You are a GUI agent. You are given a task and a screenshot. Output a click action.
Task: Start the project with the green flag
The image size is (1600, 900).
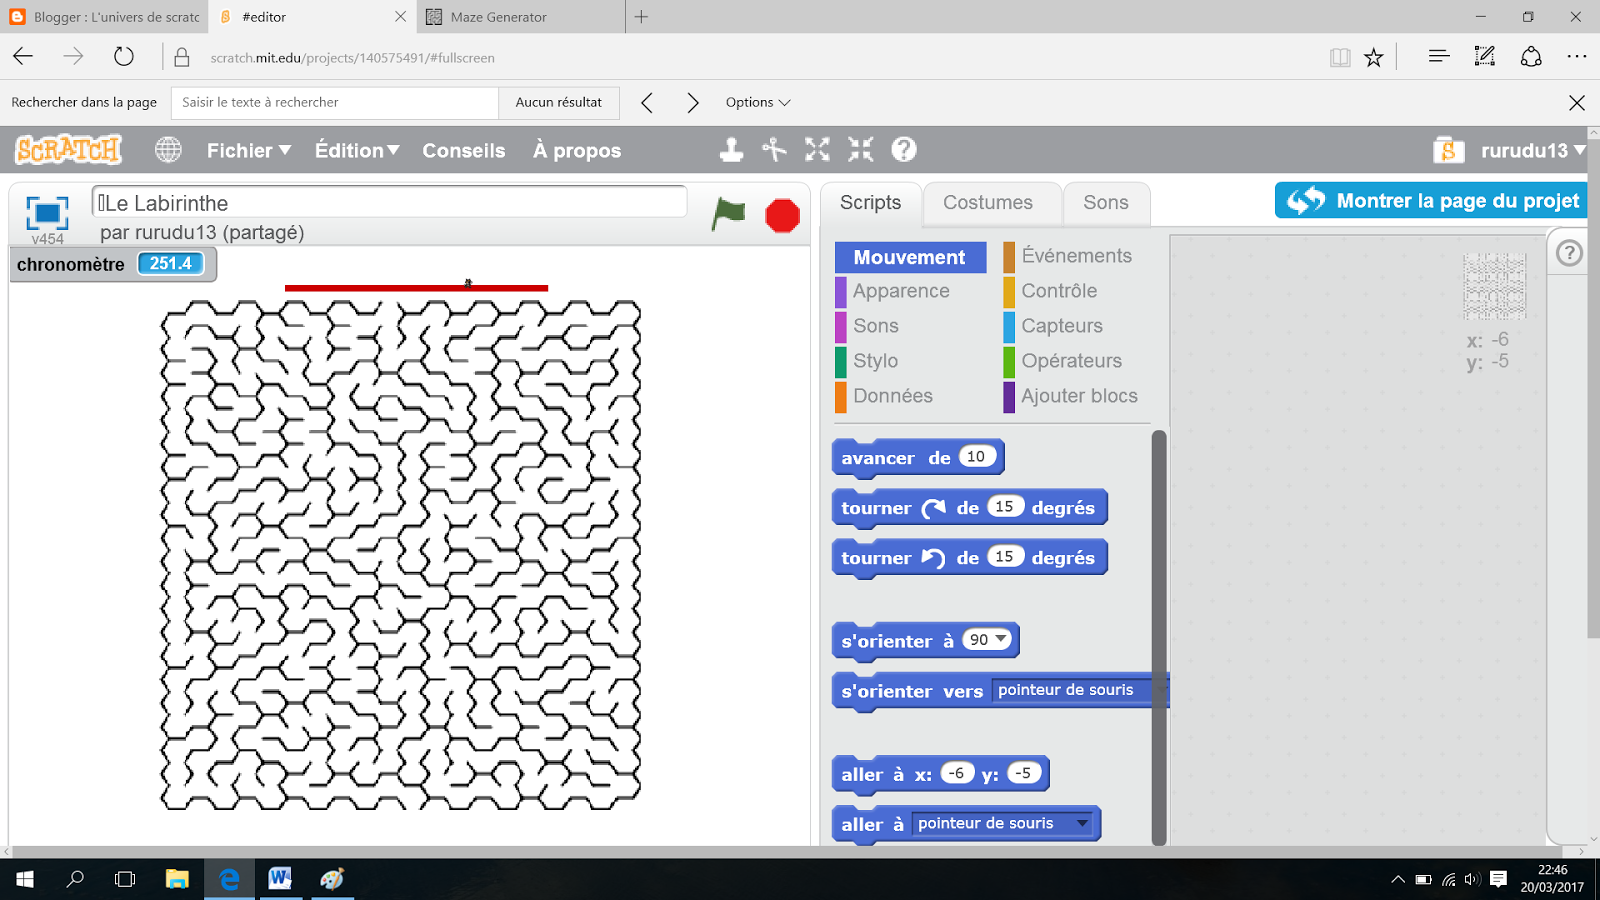pos(728,214)
